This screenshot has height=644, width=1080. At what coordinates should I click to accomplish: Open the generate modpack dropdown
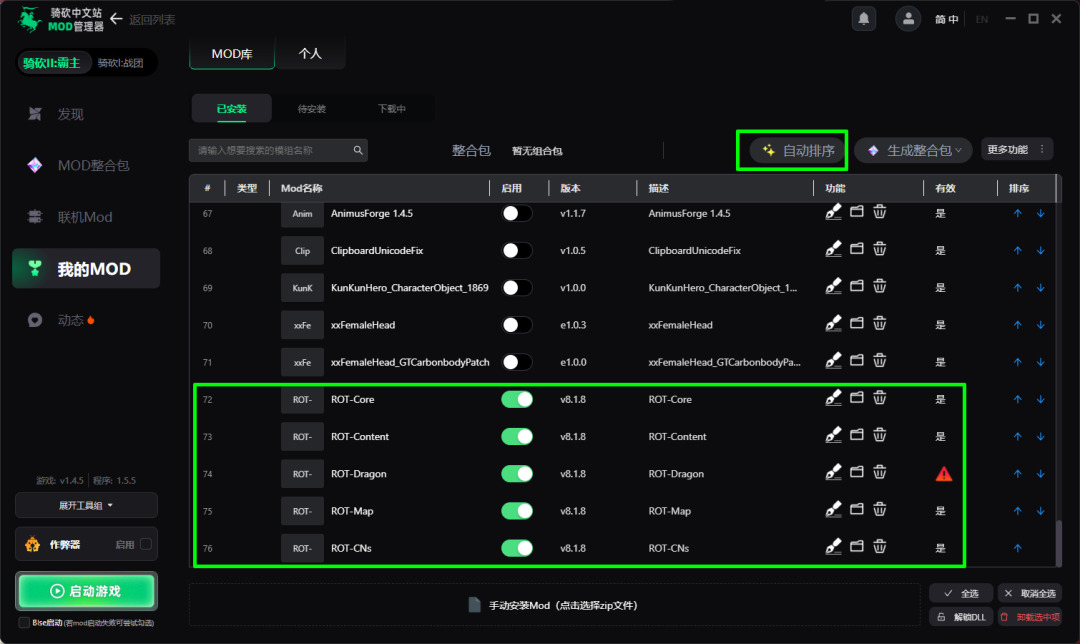(x=913, y=150)
